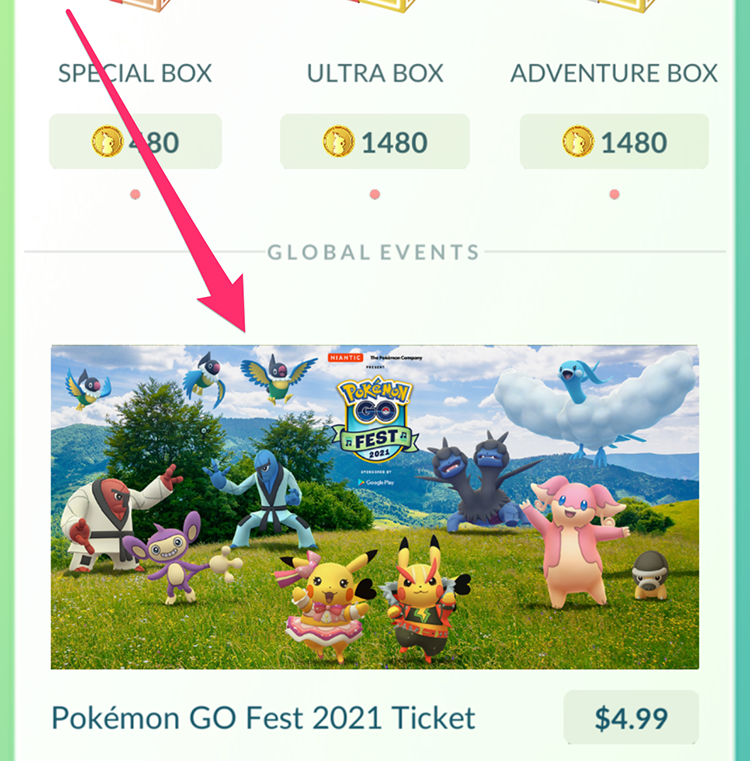Screen dimensions: 750x761
Task: Tap the Niantic logo on the banner
Action: pos(345,358)
